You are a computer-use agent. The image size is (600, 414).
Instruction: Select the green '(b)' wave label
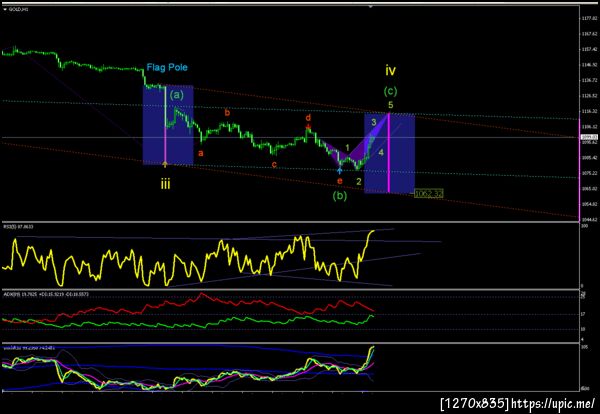[340, 196]
